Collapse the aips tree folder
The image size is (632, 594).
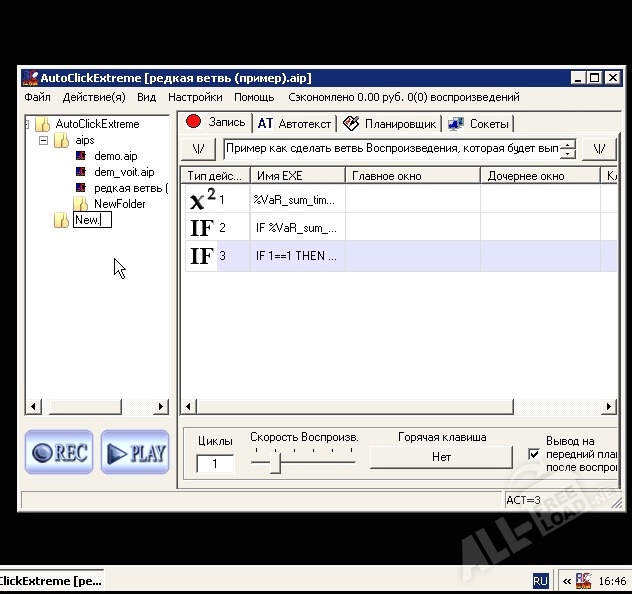click(44, 141)
